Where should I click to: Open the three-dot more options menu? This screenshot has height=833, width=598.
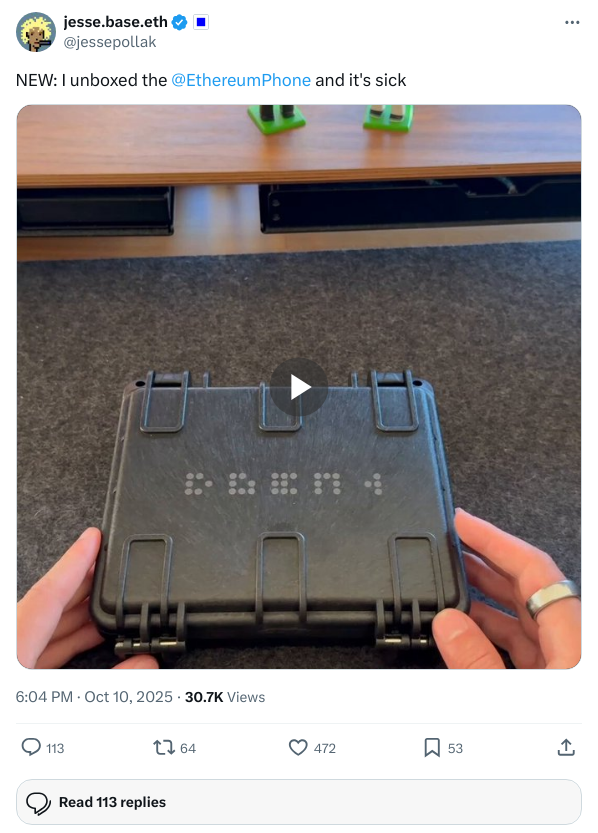coord(572,22)
